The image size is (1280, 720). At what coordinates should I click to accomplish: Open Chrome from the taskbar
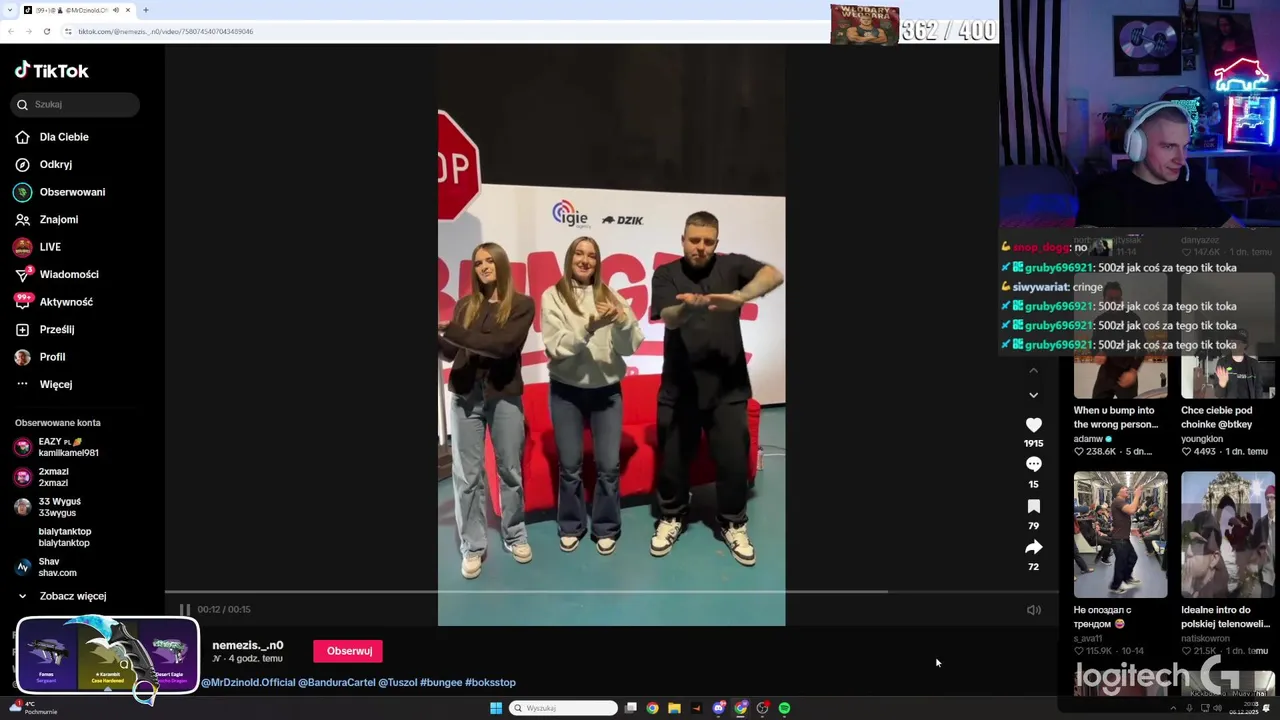click(x=652, y=708)
